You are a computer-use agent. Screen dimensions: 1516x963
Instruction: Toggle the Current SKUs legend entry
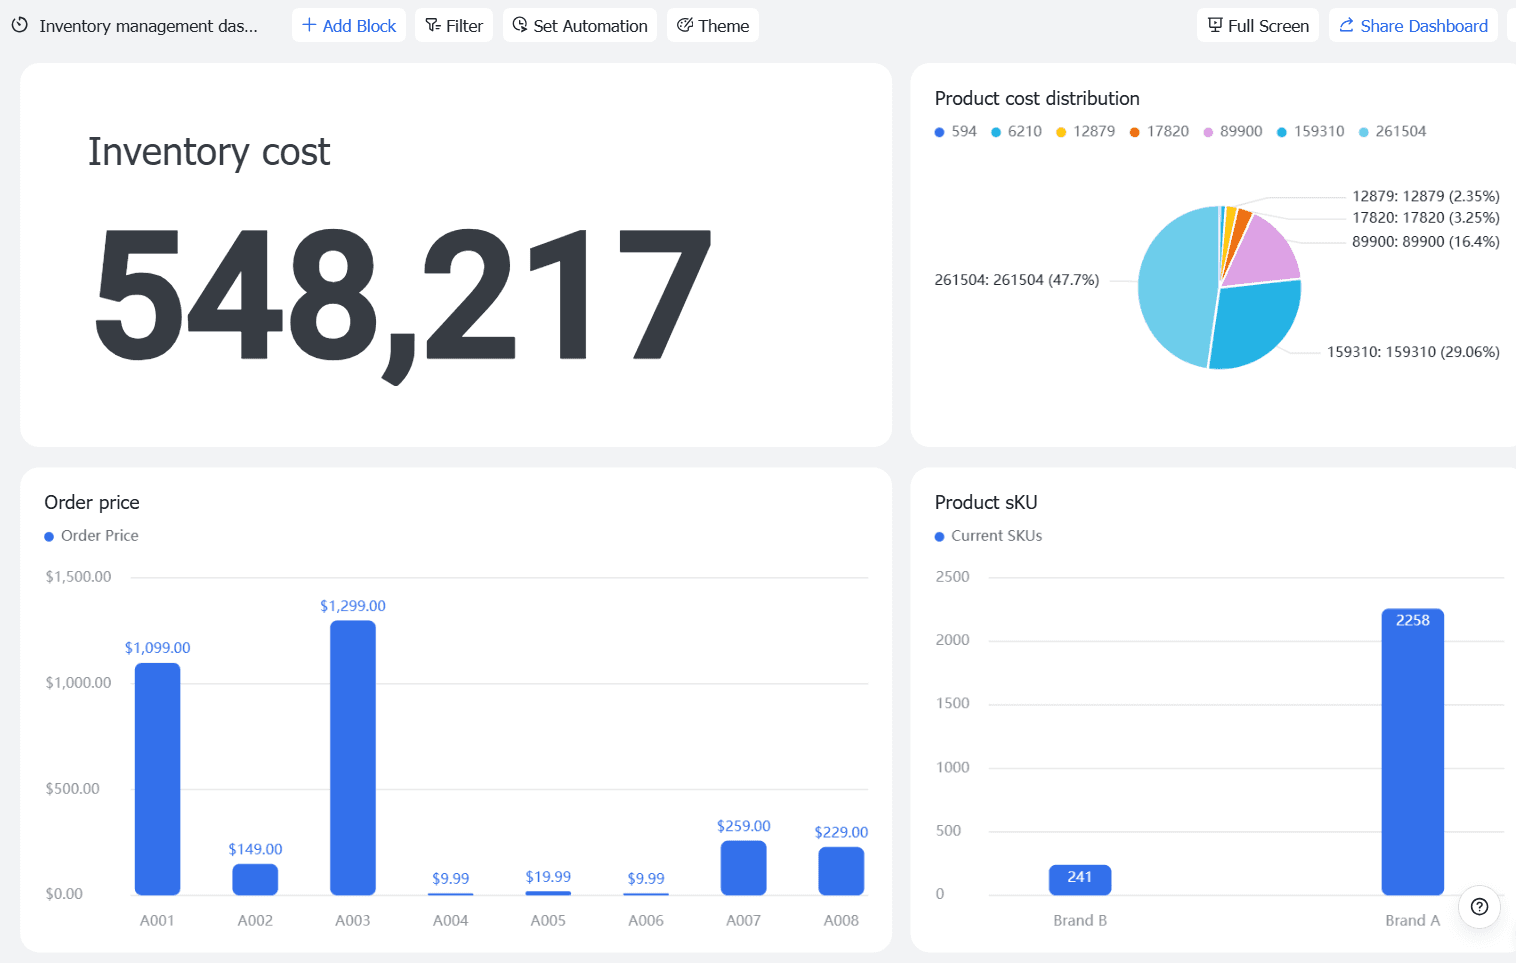pyautogui.click(x=988, y=536)
